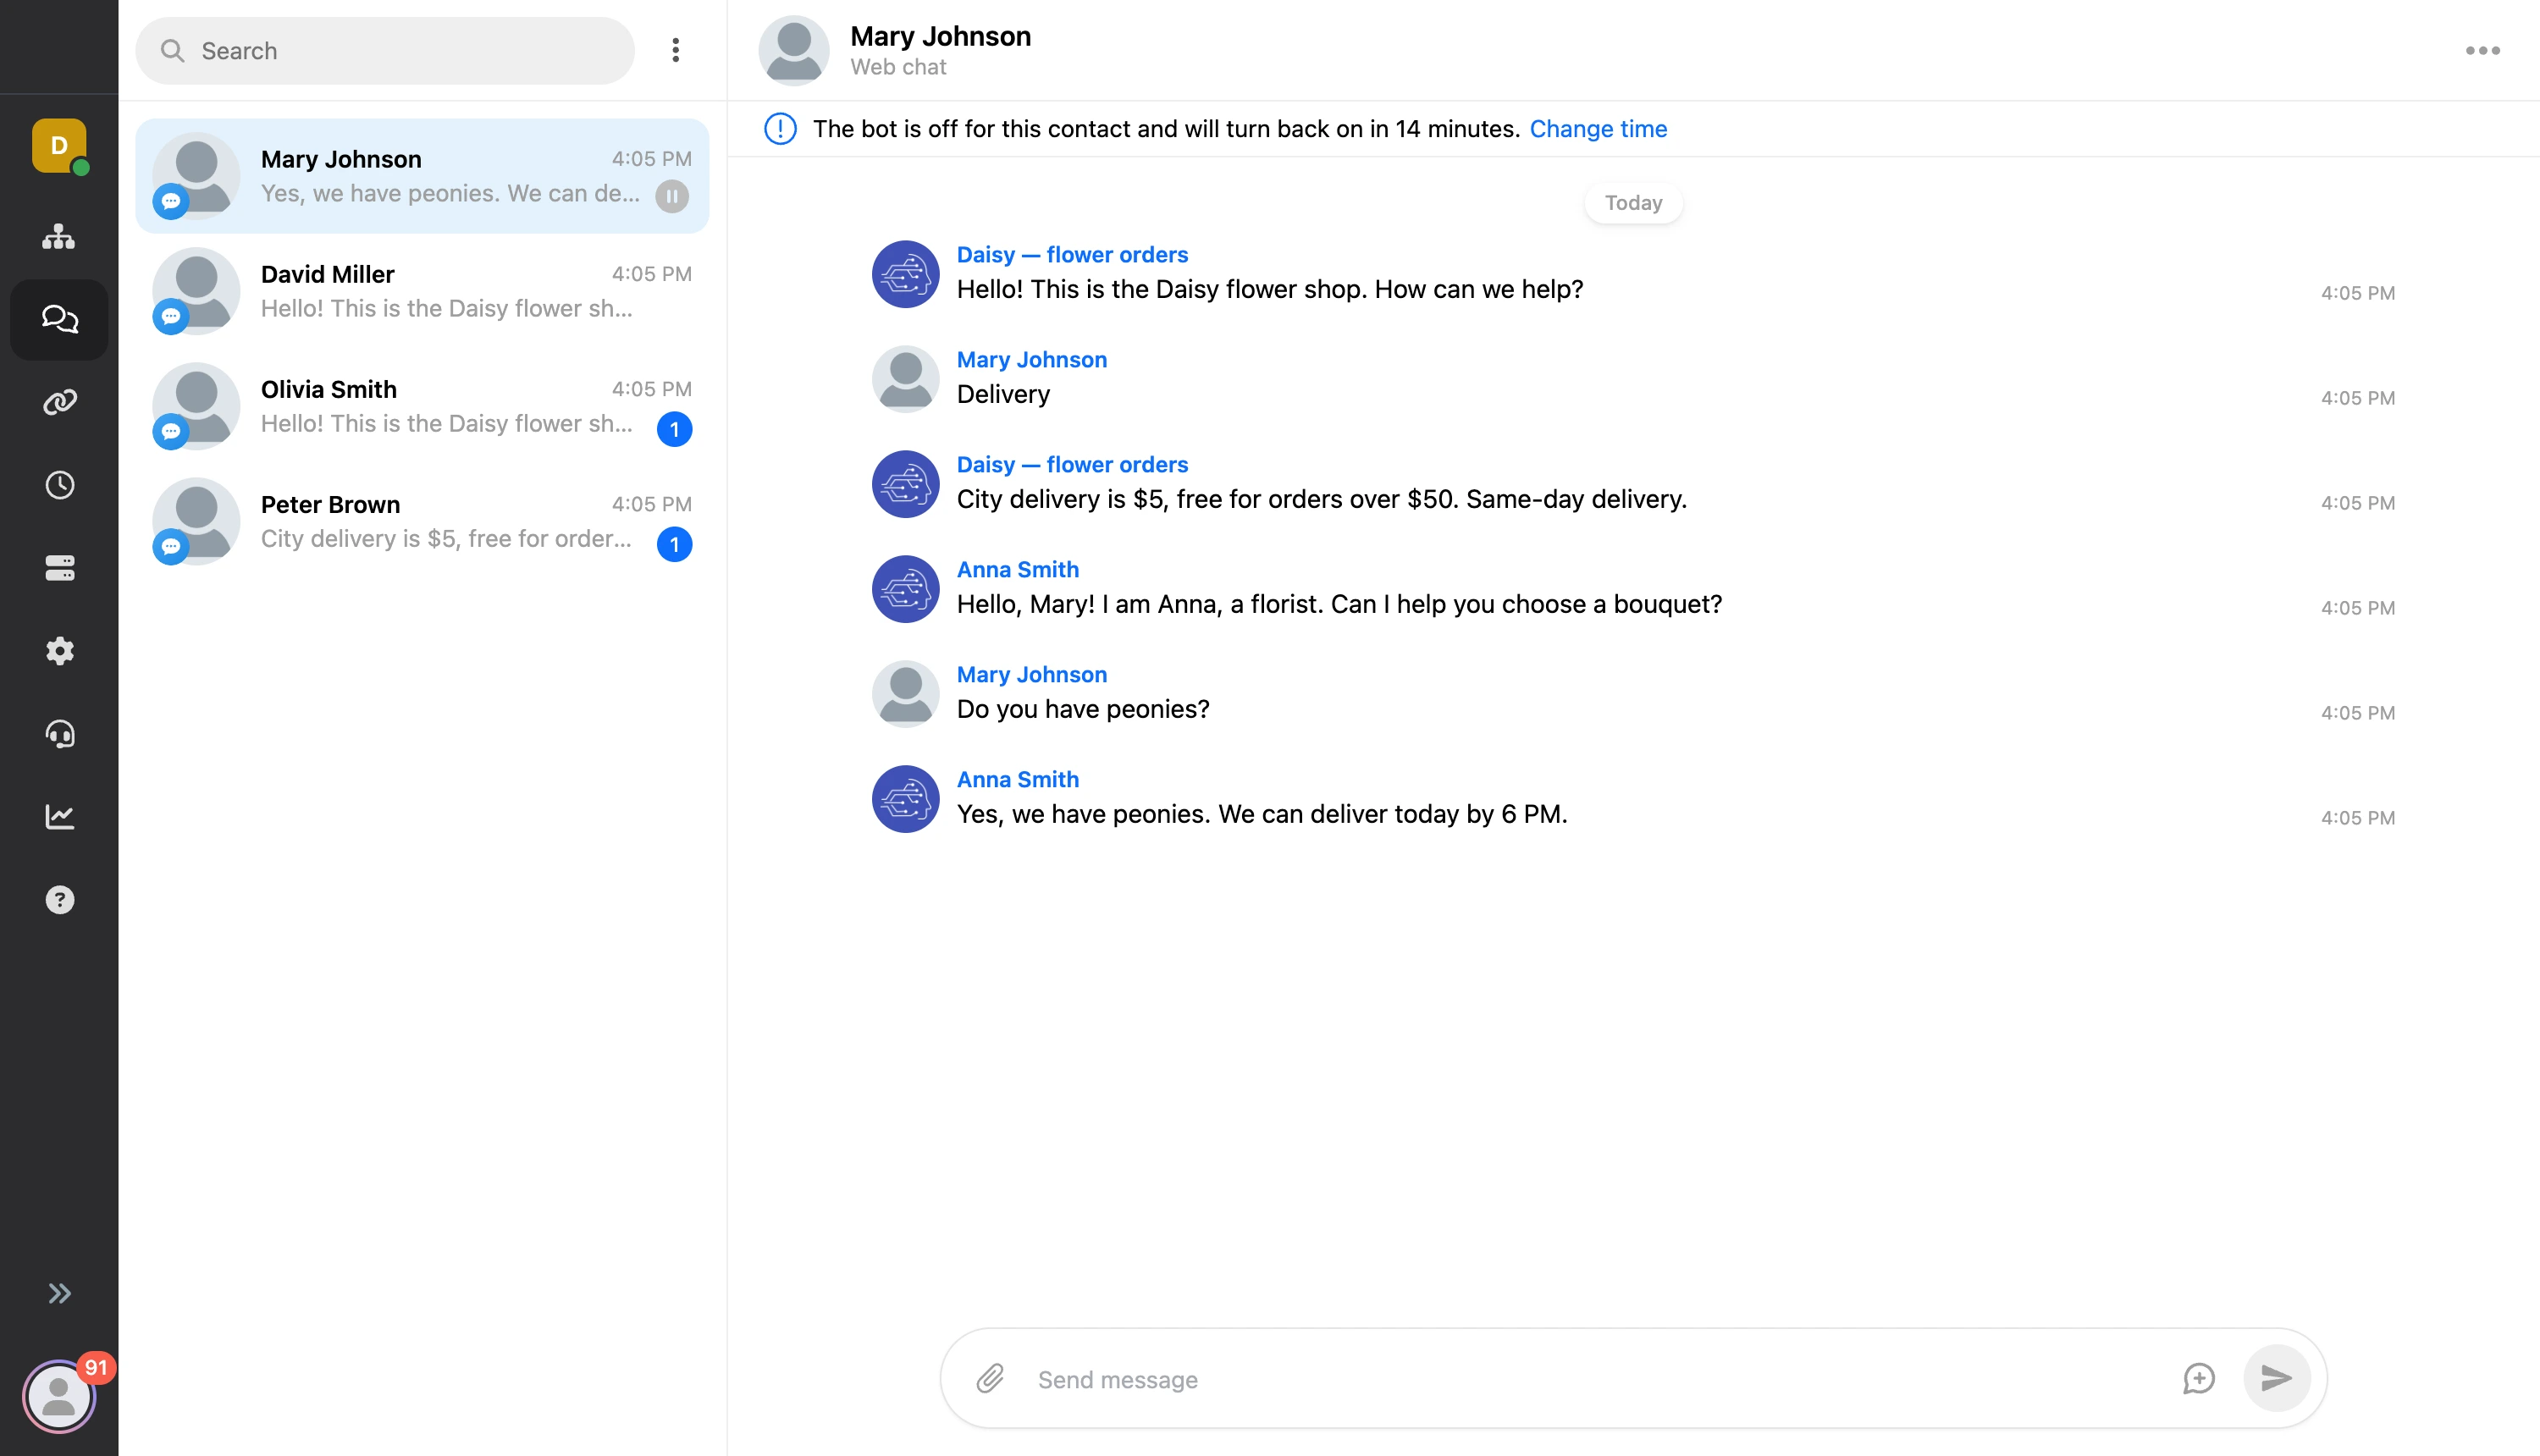Click the first Daisy — flower orders sender name

tap(1072, 255)
